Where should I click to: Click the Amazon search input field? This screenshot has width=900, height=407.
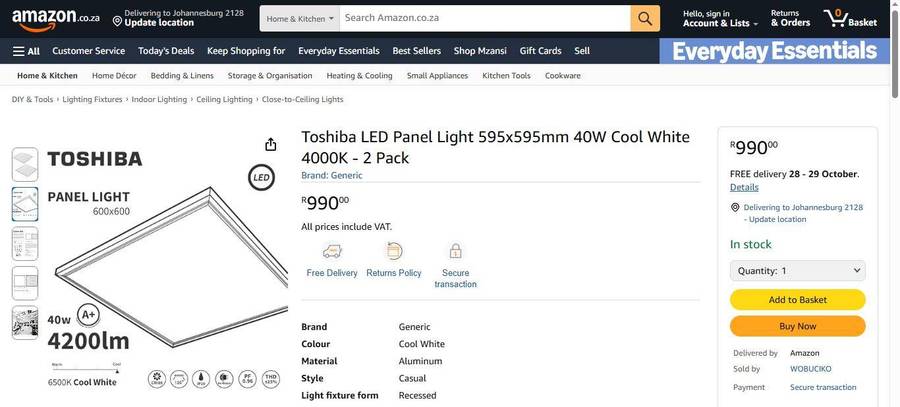[x=485, y=18]
